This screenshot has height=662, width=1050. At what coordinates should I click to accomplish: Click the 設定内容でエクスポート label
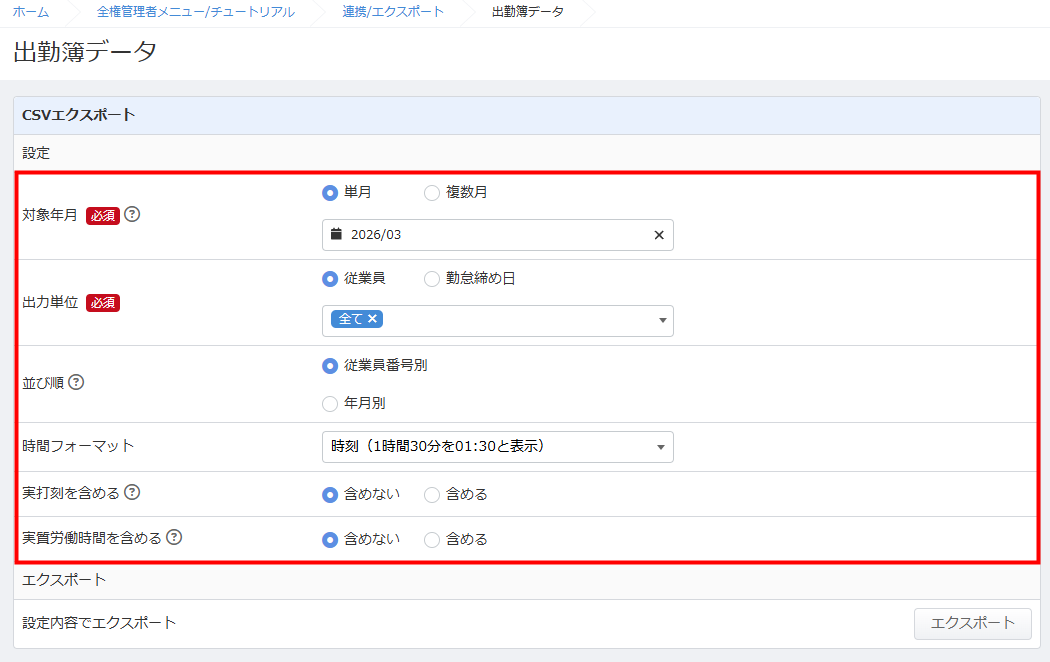tap(99, 623)
